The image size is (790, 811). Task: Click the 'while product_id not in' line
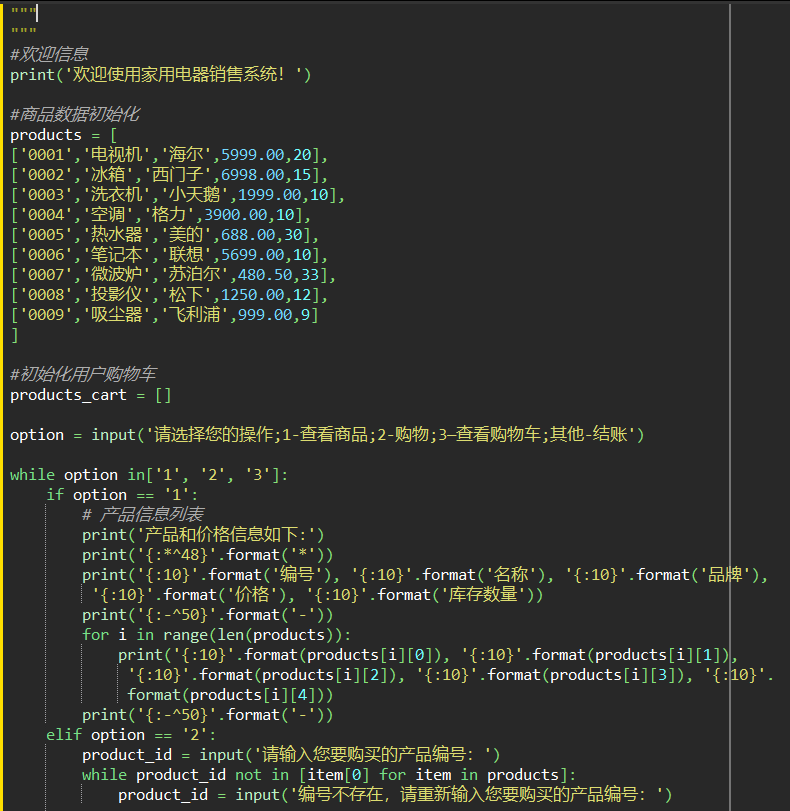click(x=329, y=775)
